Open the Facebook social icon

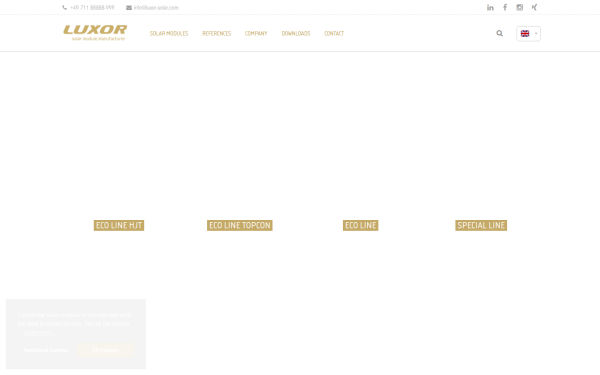pyautogui.click(x=505, y=7)
